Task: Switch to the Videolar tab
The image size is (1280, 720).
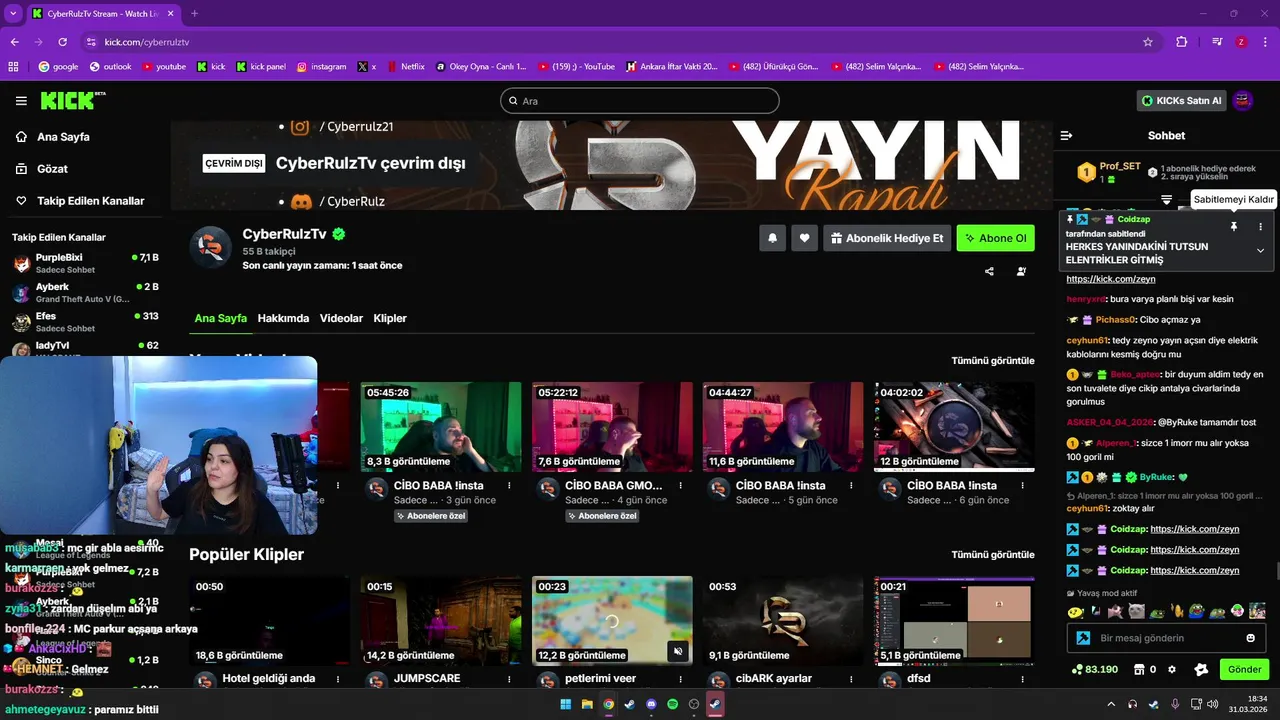Action: 341,318
